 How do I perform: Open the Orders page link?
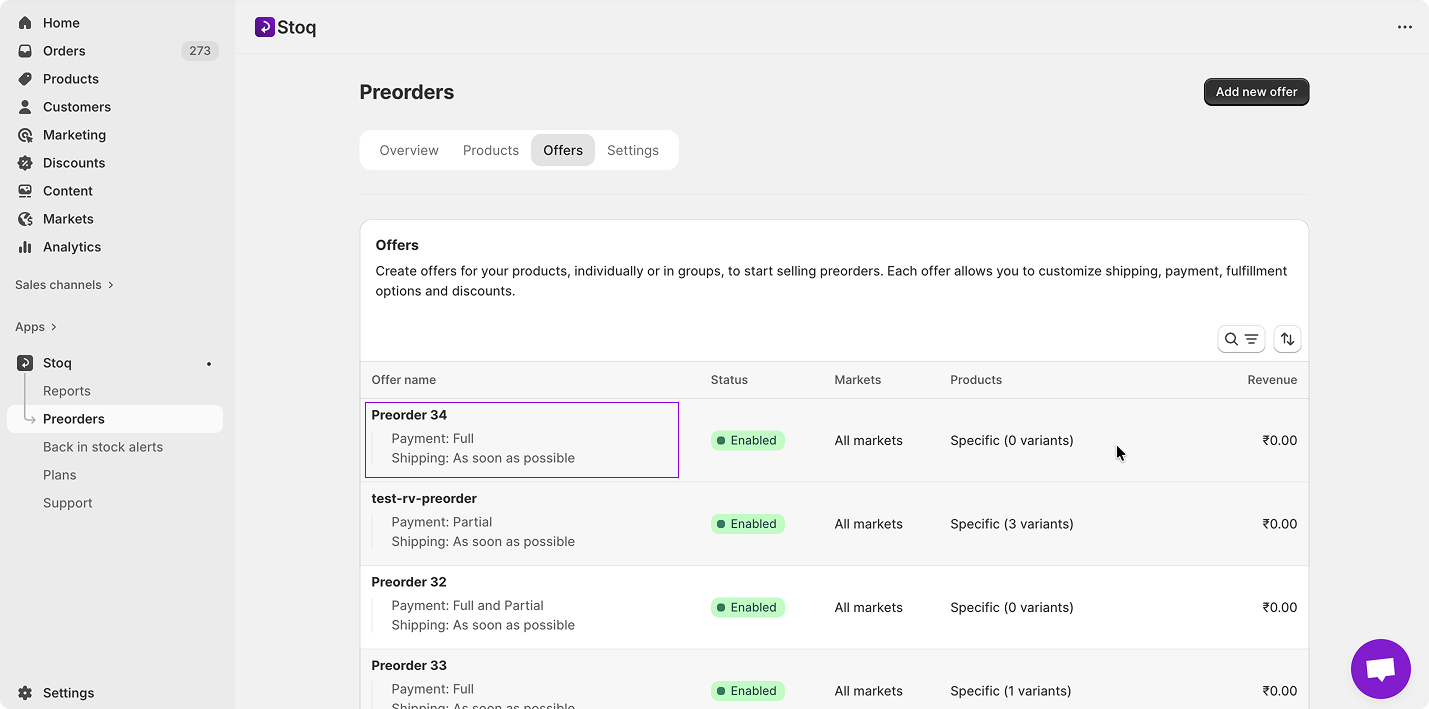click(64, 51)
